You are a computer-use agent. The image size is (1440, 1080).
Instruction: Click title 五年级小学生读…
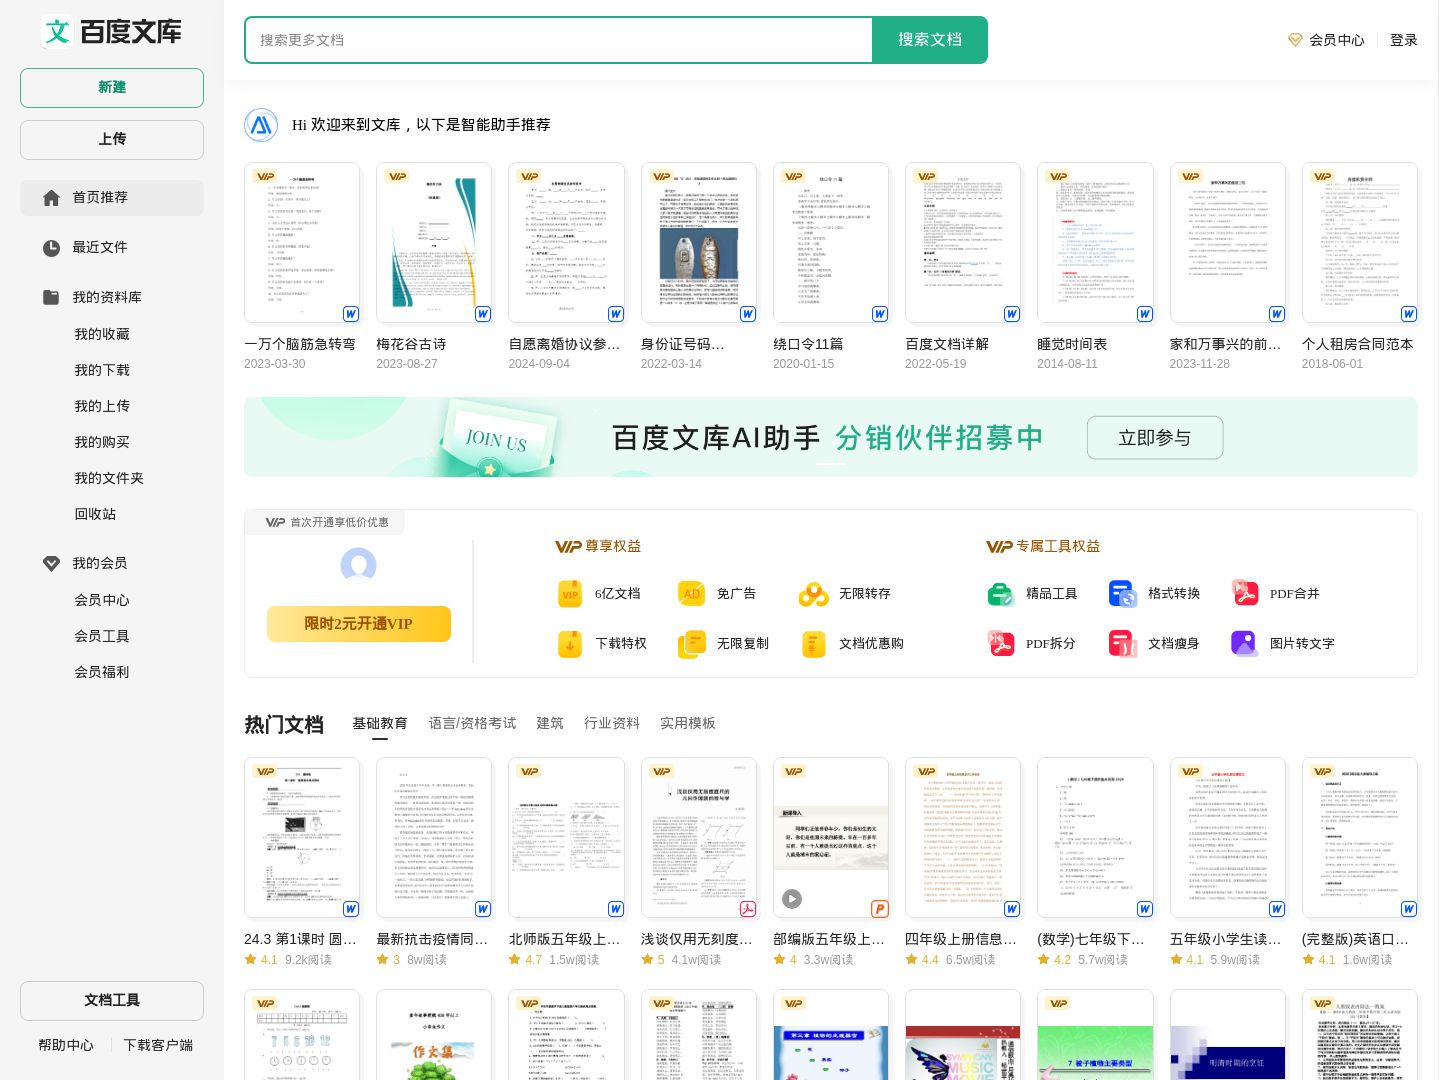[x=1226, y=940]
